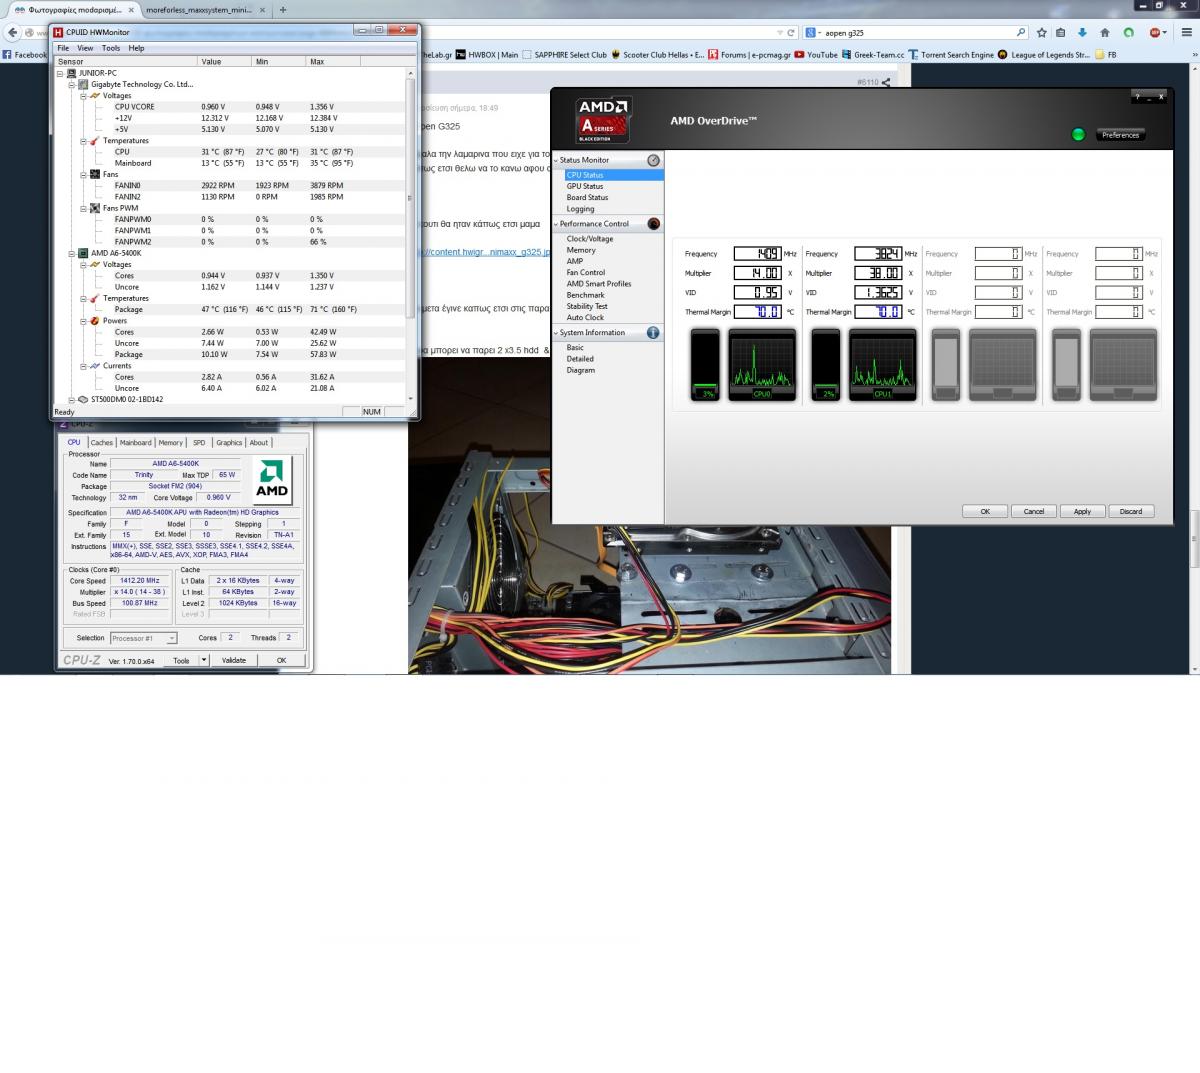Click the HWMonitor title bar app icon
The width and height of the screenshot is (1200, 1073).
58,32
